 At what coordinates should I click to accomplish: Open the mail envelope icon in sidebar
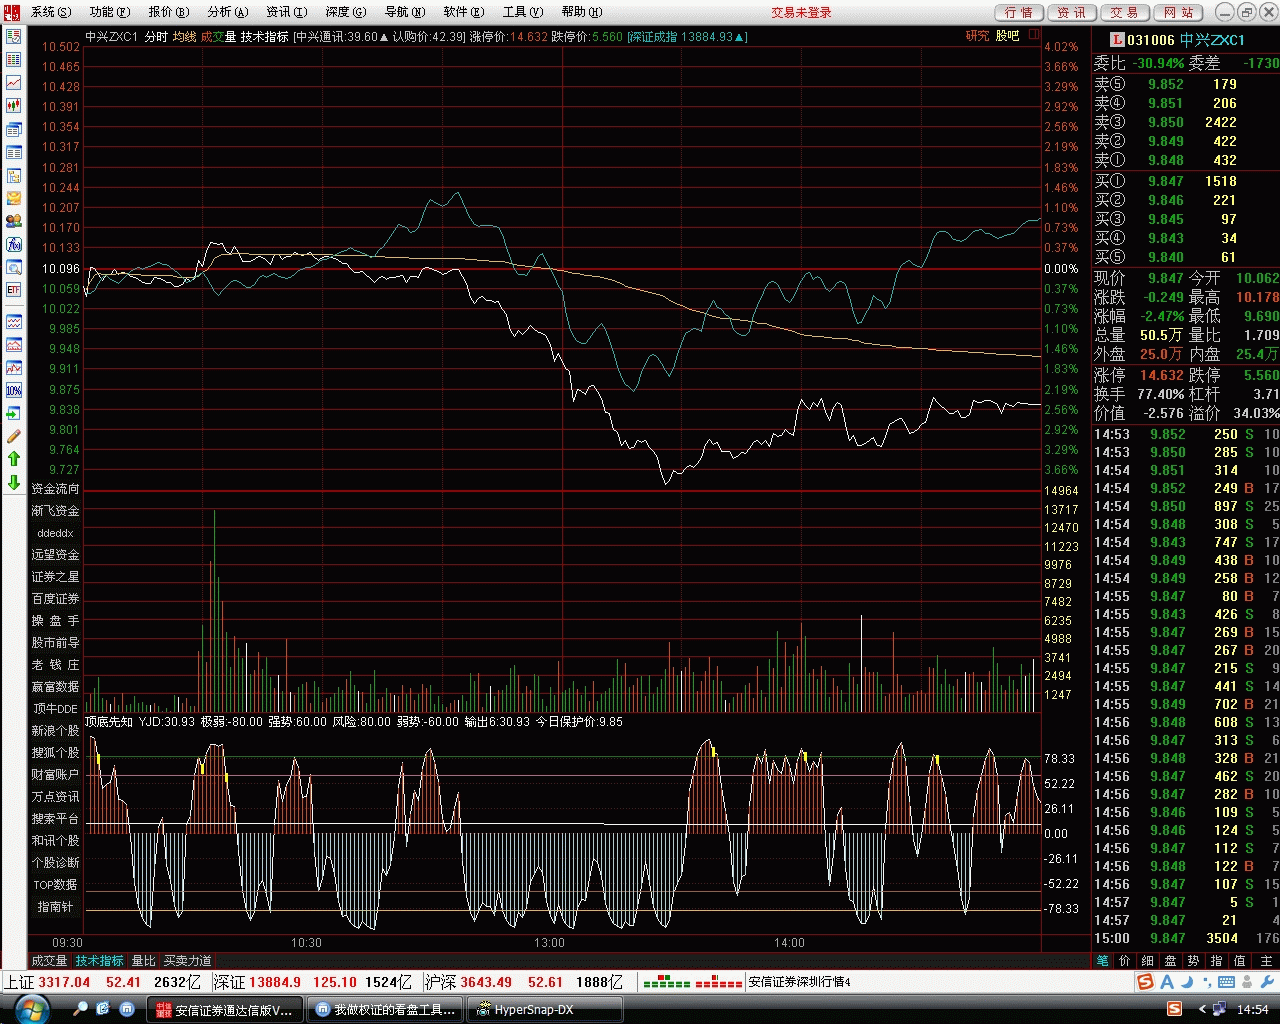pos(14,198)
